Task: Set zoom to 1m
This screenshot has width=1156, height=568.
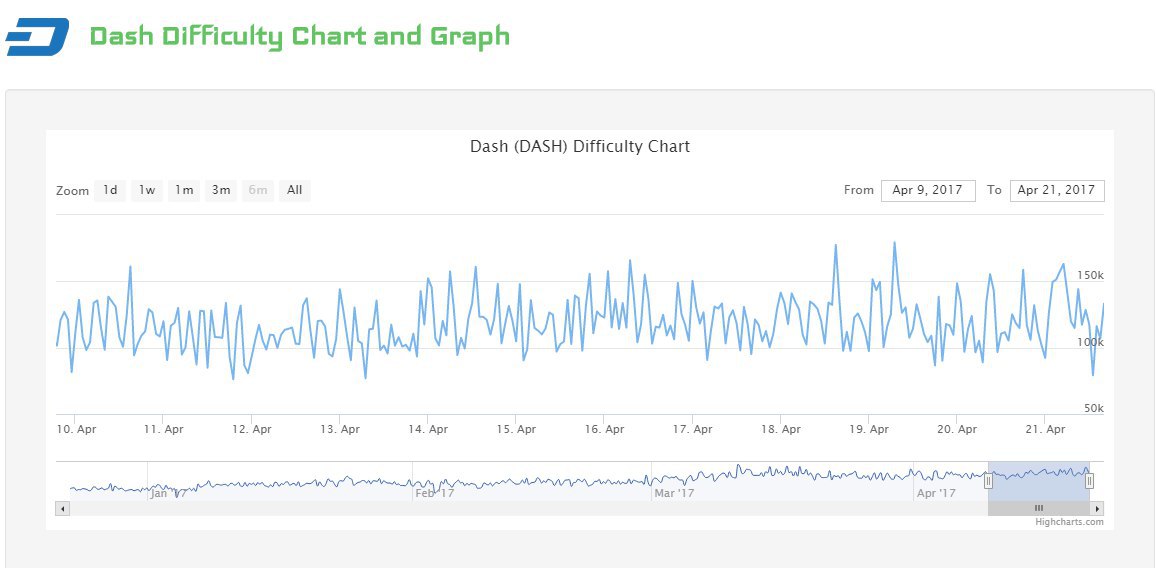Action: (184, 190)
